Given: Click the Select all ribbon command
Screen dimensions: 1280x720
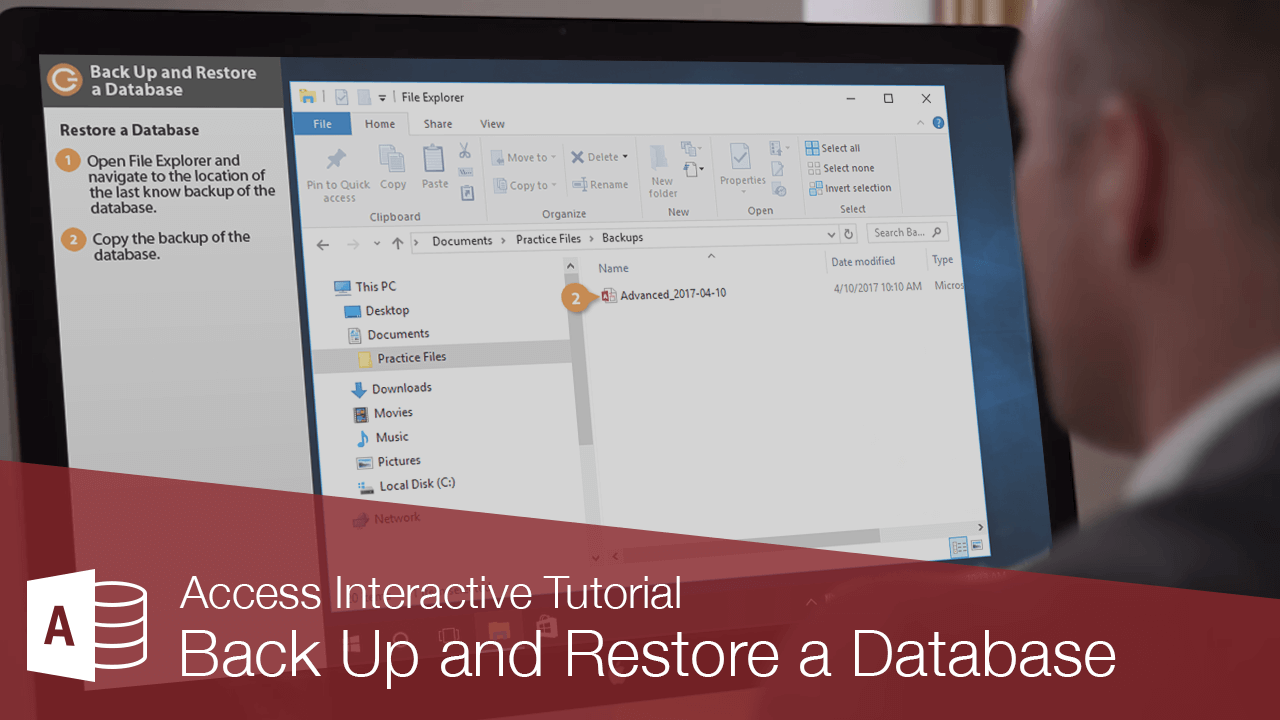Looking at the screenshot, I should pyautogui.click(x=833, y=148).
